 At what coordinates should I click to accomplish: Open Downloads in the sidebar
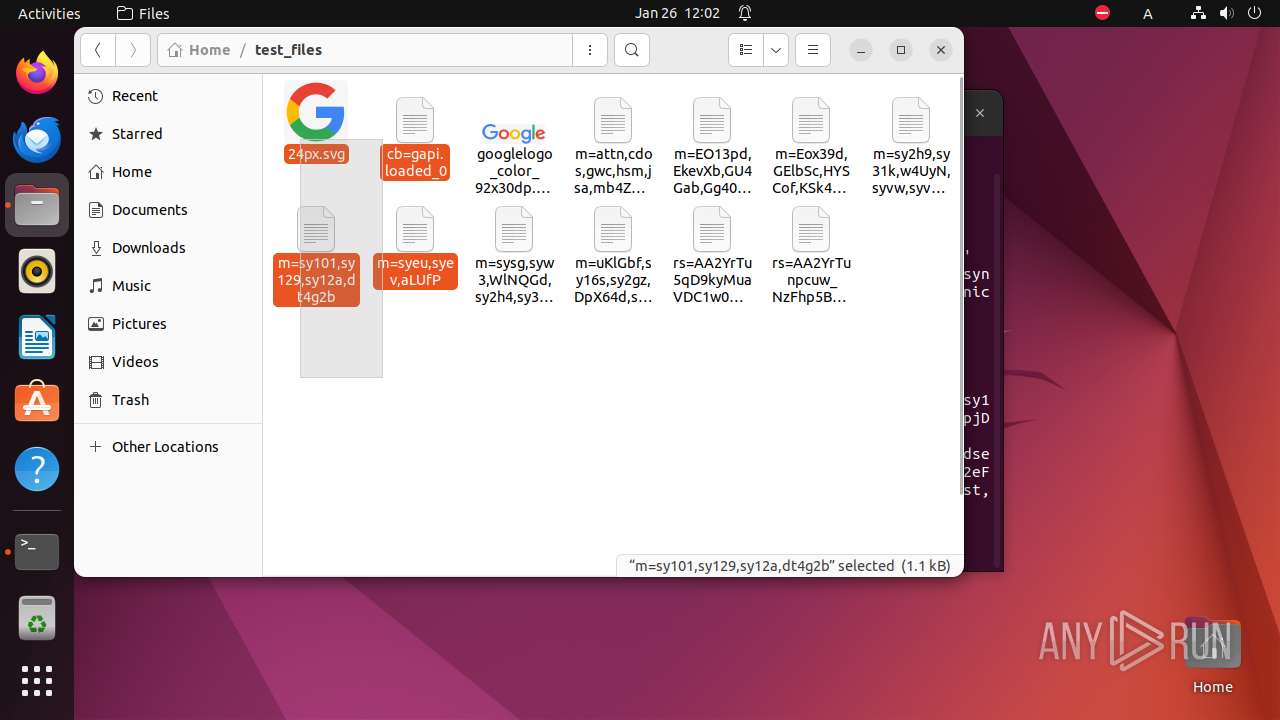[x=168, y=248]
